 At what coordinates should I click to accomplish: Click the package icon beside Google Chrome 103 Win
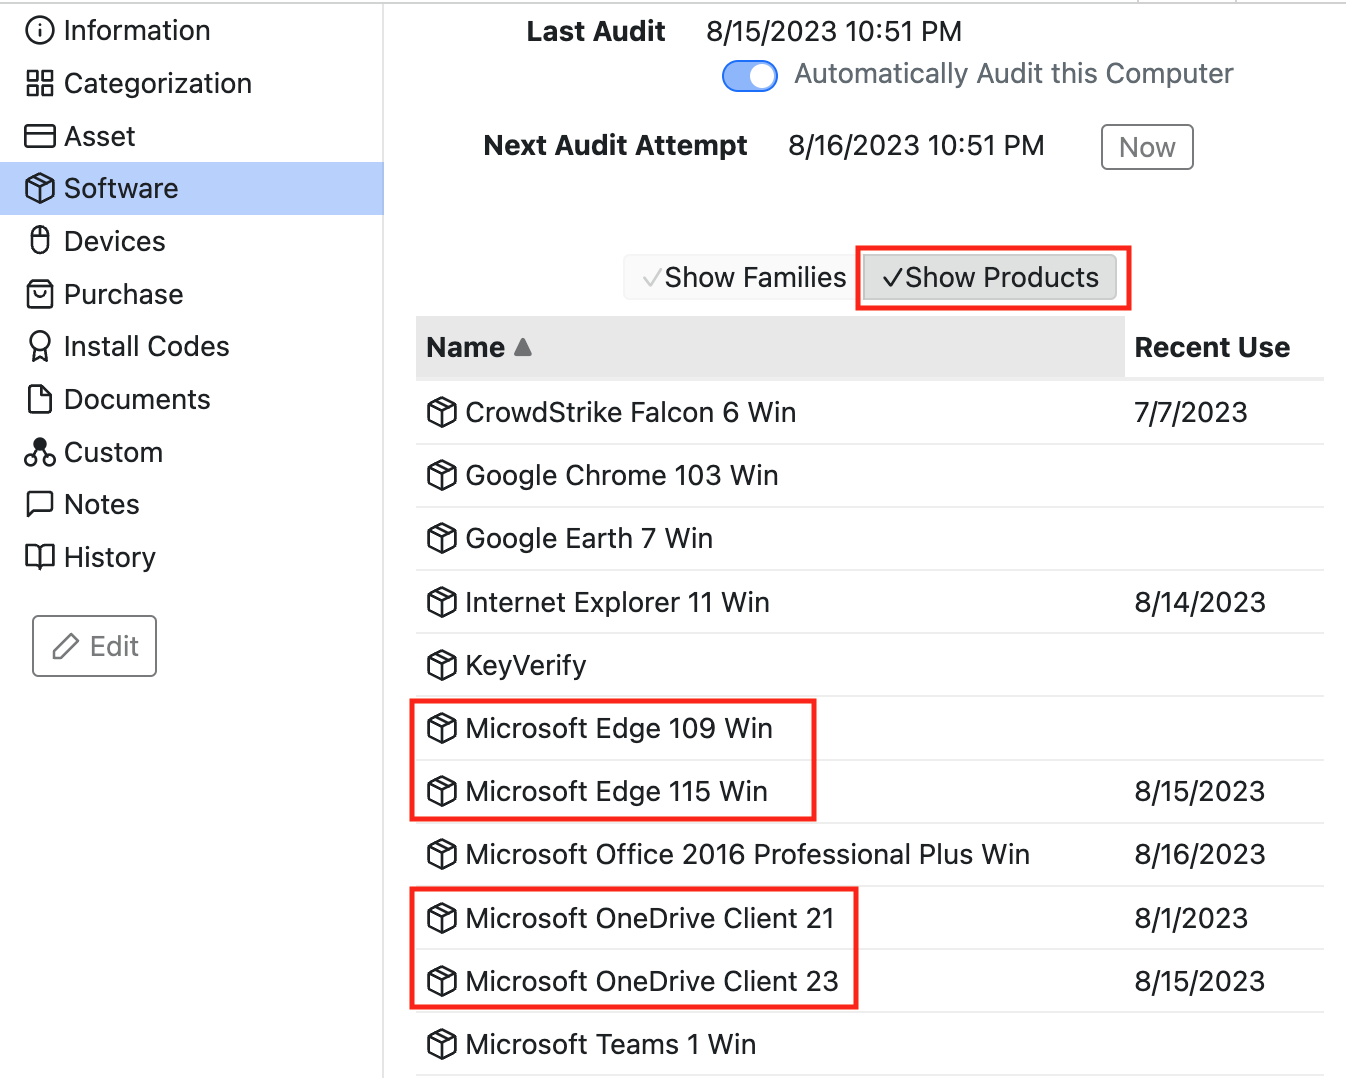(x=441, y=475)
